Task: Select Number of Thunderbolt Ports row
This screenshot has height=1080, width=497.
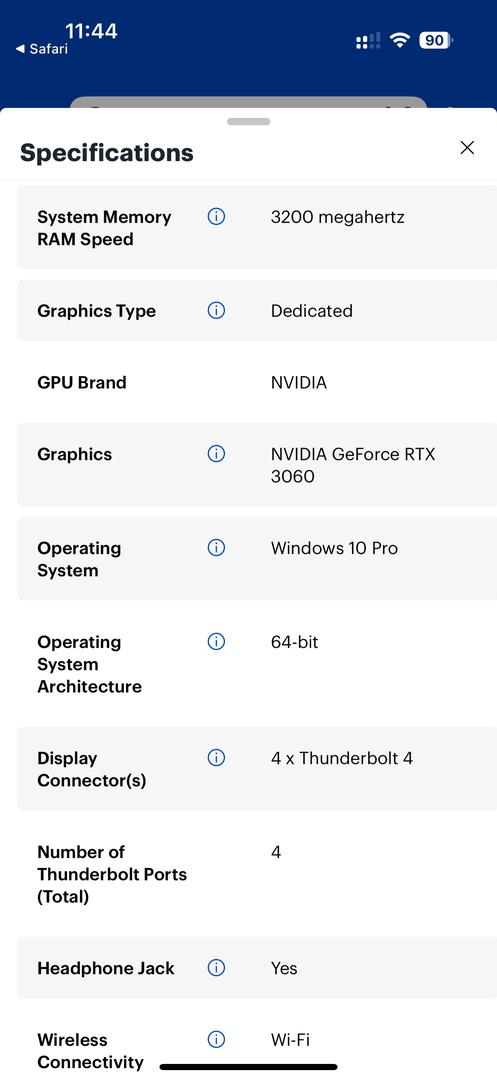Action: 257,874
